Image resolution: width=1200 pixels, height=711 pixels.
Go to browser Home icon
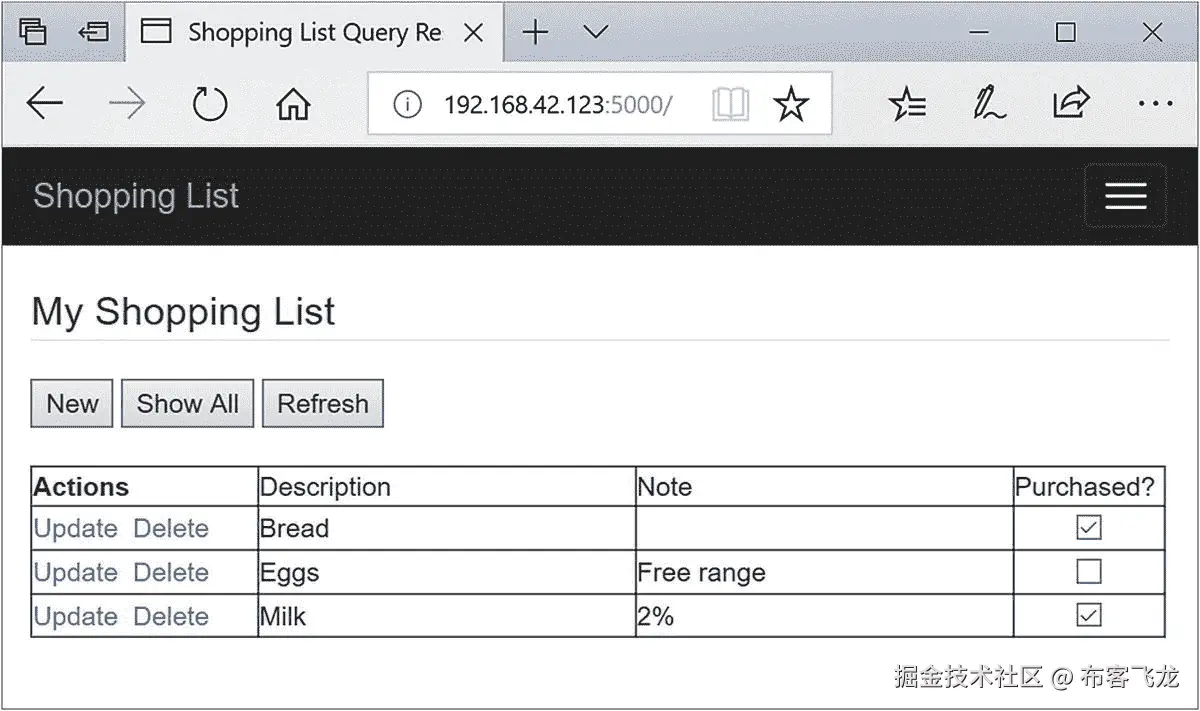tap(293, 103)
